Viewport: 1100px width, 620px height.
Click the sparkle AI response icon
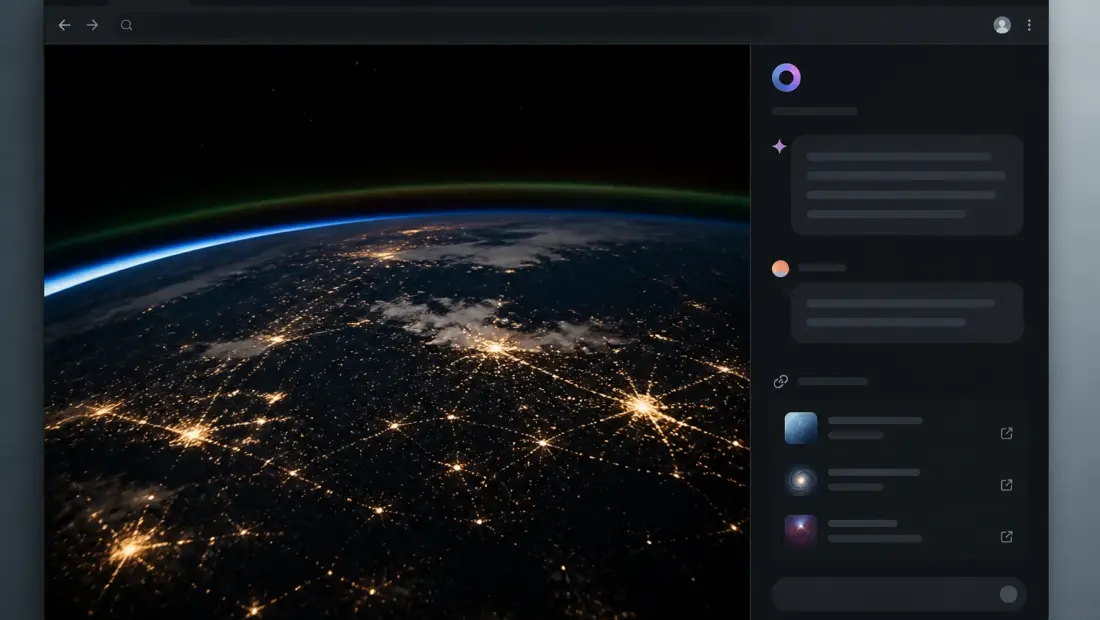coord(779,147)
